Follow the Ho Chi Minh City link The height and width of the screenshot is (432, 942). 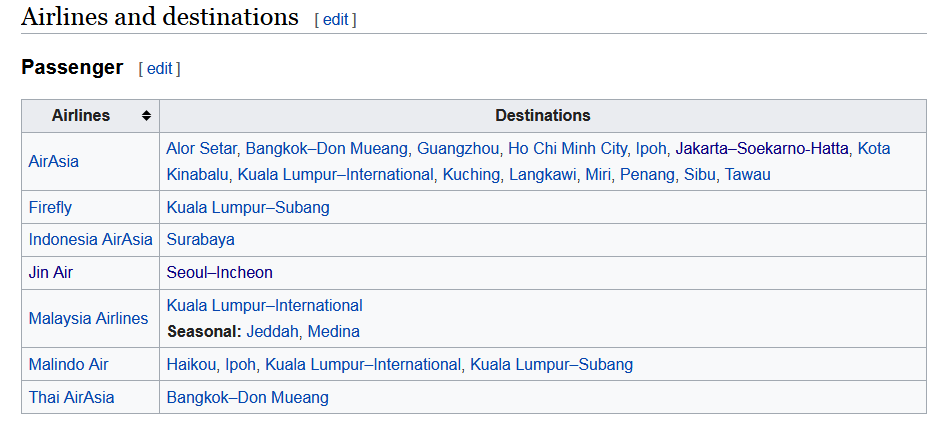coord(568,148)
